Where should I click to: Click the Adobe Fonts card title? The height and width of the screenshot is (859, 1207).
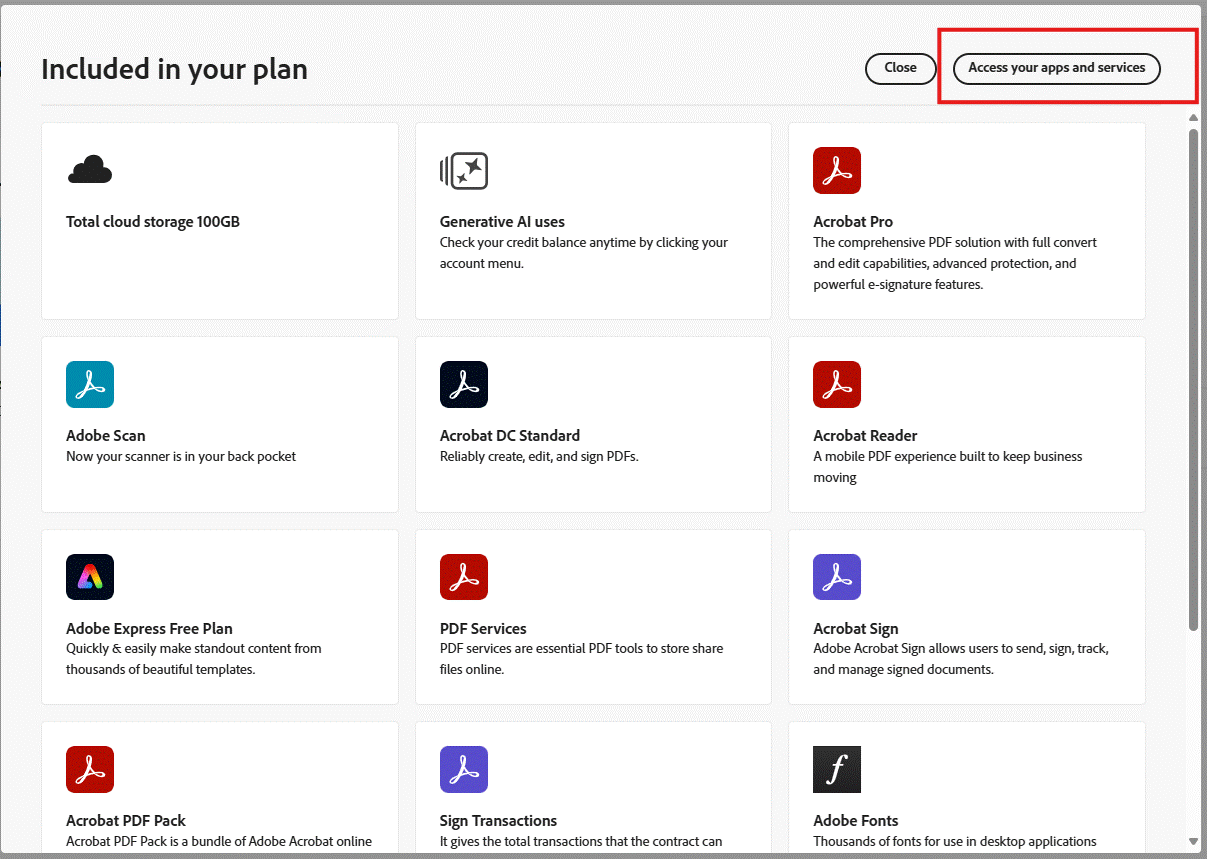tap(856, 820)
